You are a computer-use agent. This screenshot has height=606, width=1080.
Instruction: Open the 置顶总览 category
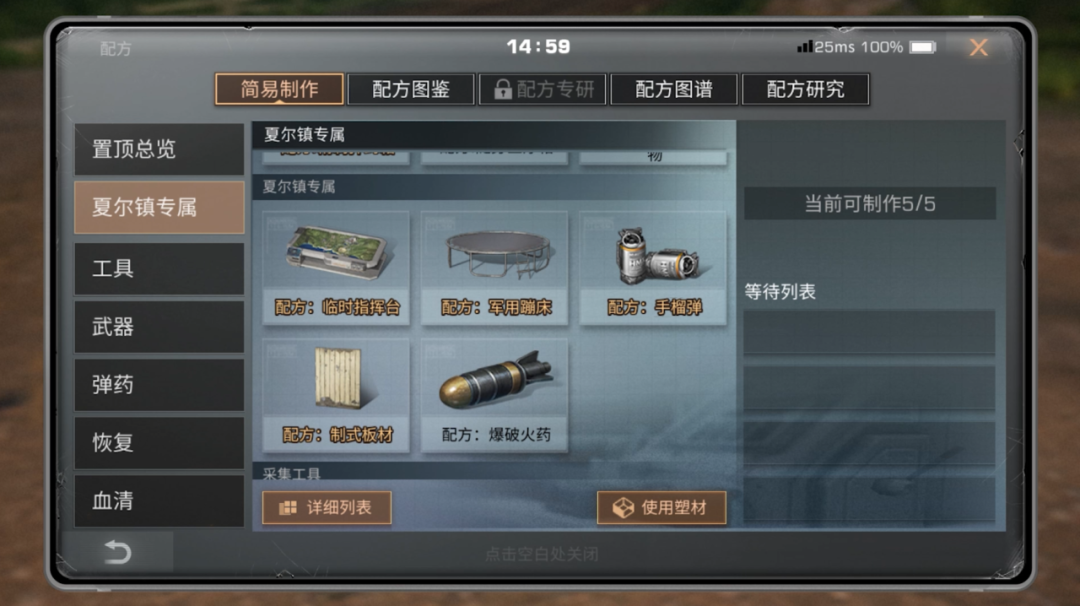pos(159,149)
